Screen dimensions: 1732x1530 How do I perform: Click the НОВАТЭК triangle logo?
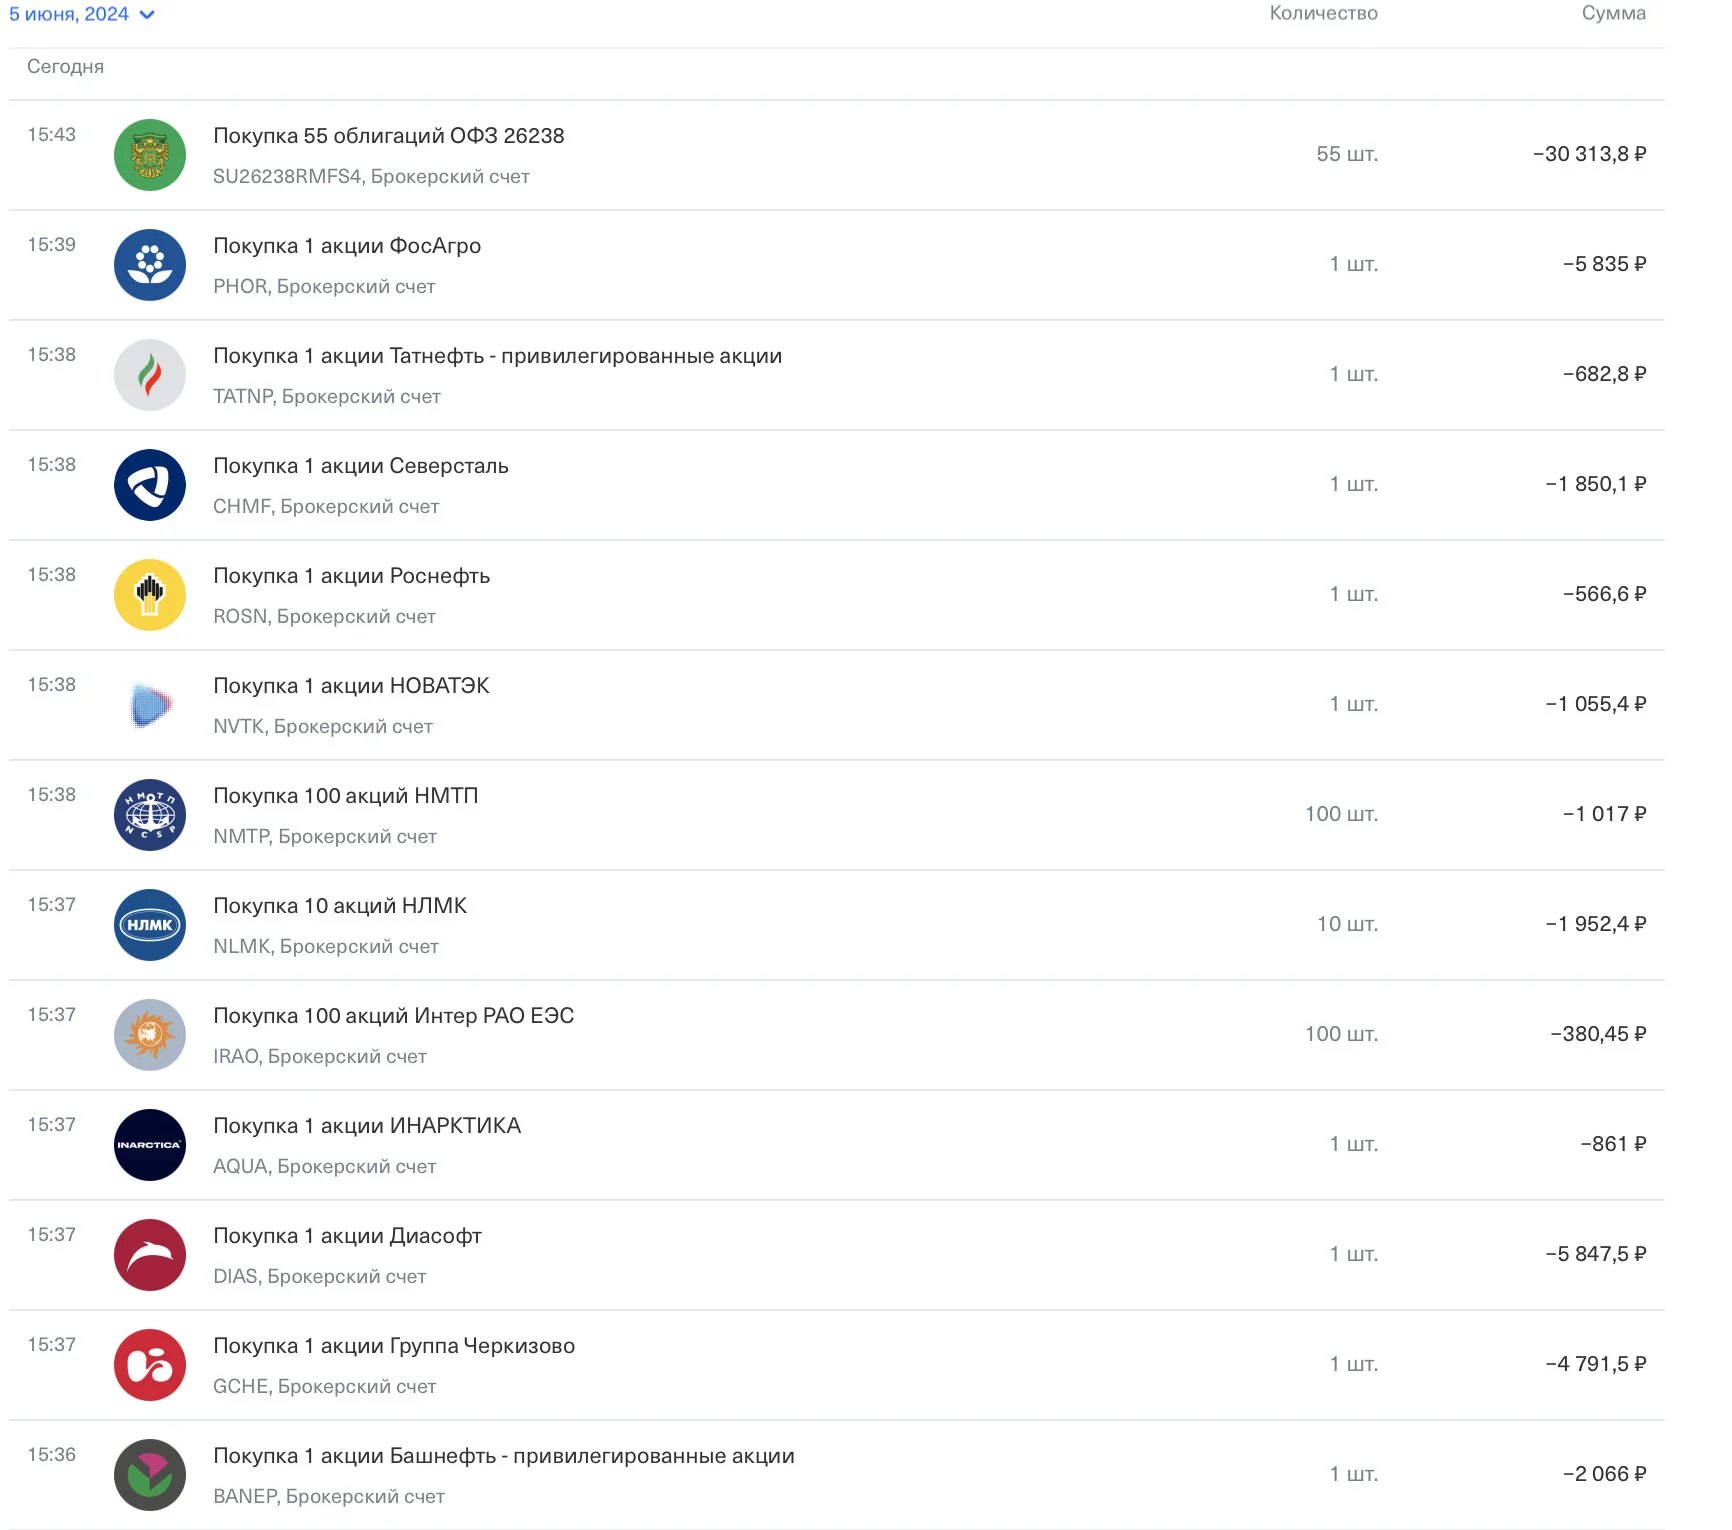pos(150,705)
